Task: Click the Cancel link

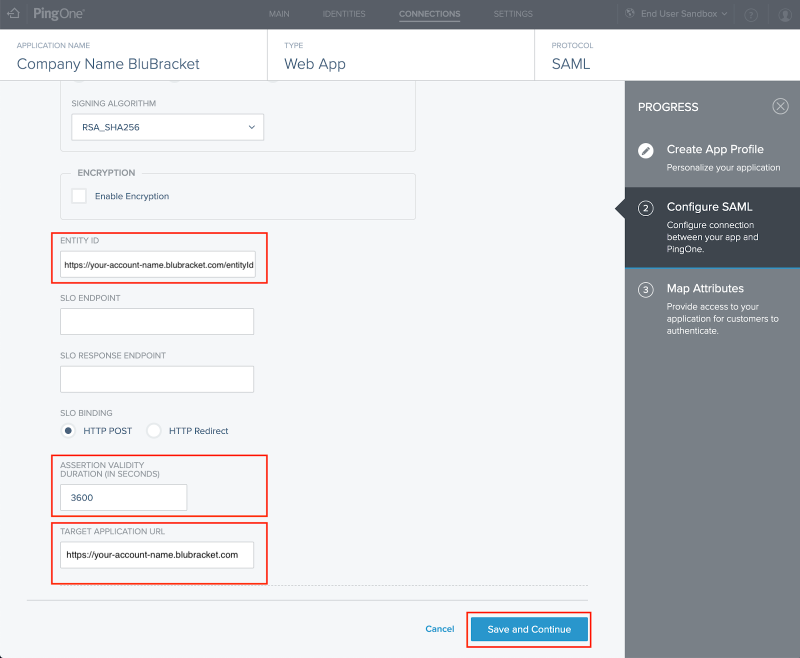Action: pyautogui.click(x=440, y=629)
